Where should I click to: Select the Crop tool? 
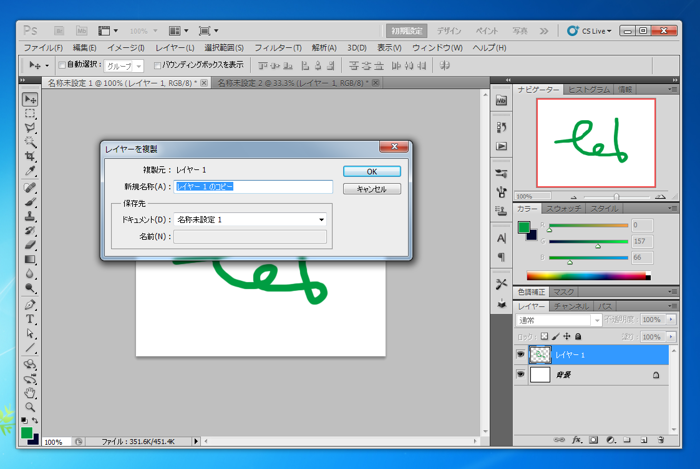30,156
